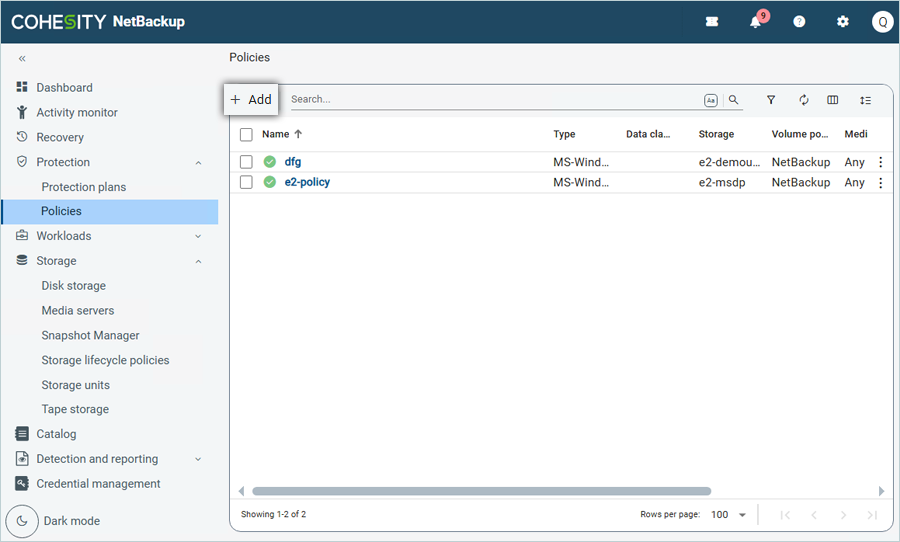900x542 pixels.
Task: Open the notifications bell icon
Action: [756, 22]
